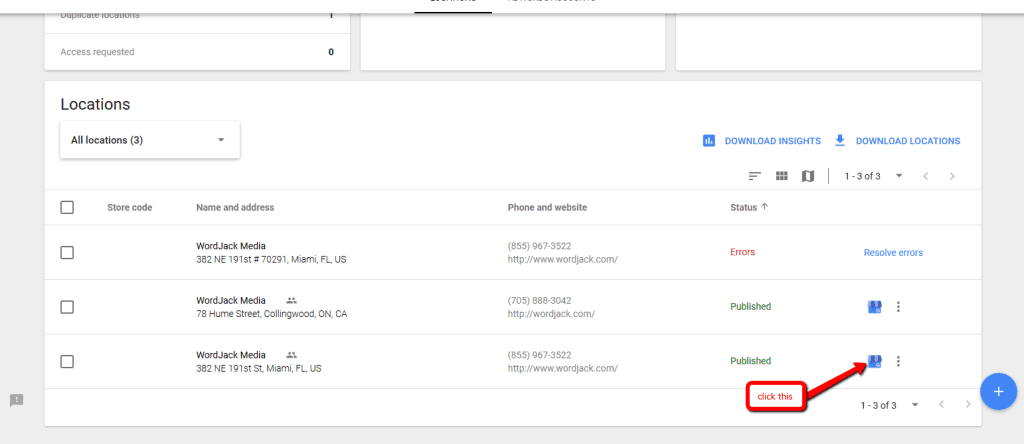
Task: Click the Locations section heading
Action: [95, 104]
